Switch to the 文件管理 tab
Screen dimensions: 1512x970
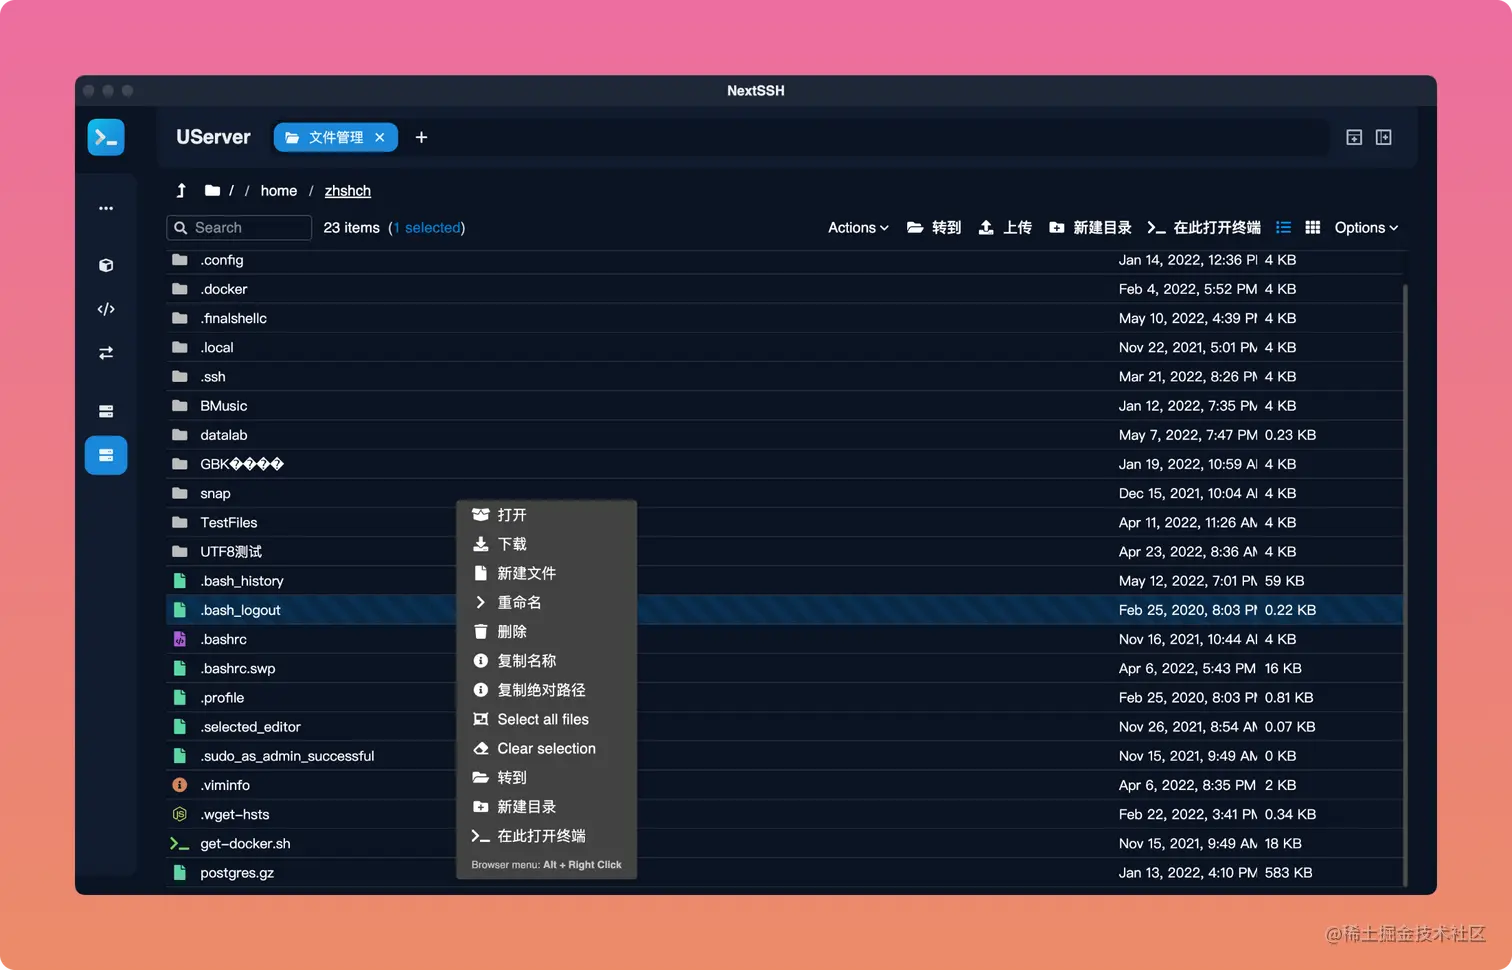[x=336, y=137]
